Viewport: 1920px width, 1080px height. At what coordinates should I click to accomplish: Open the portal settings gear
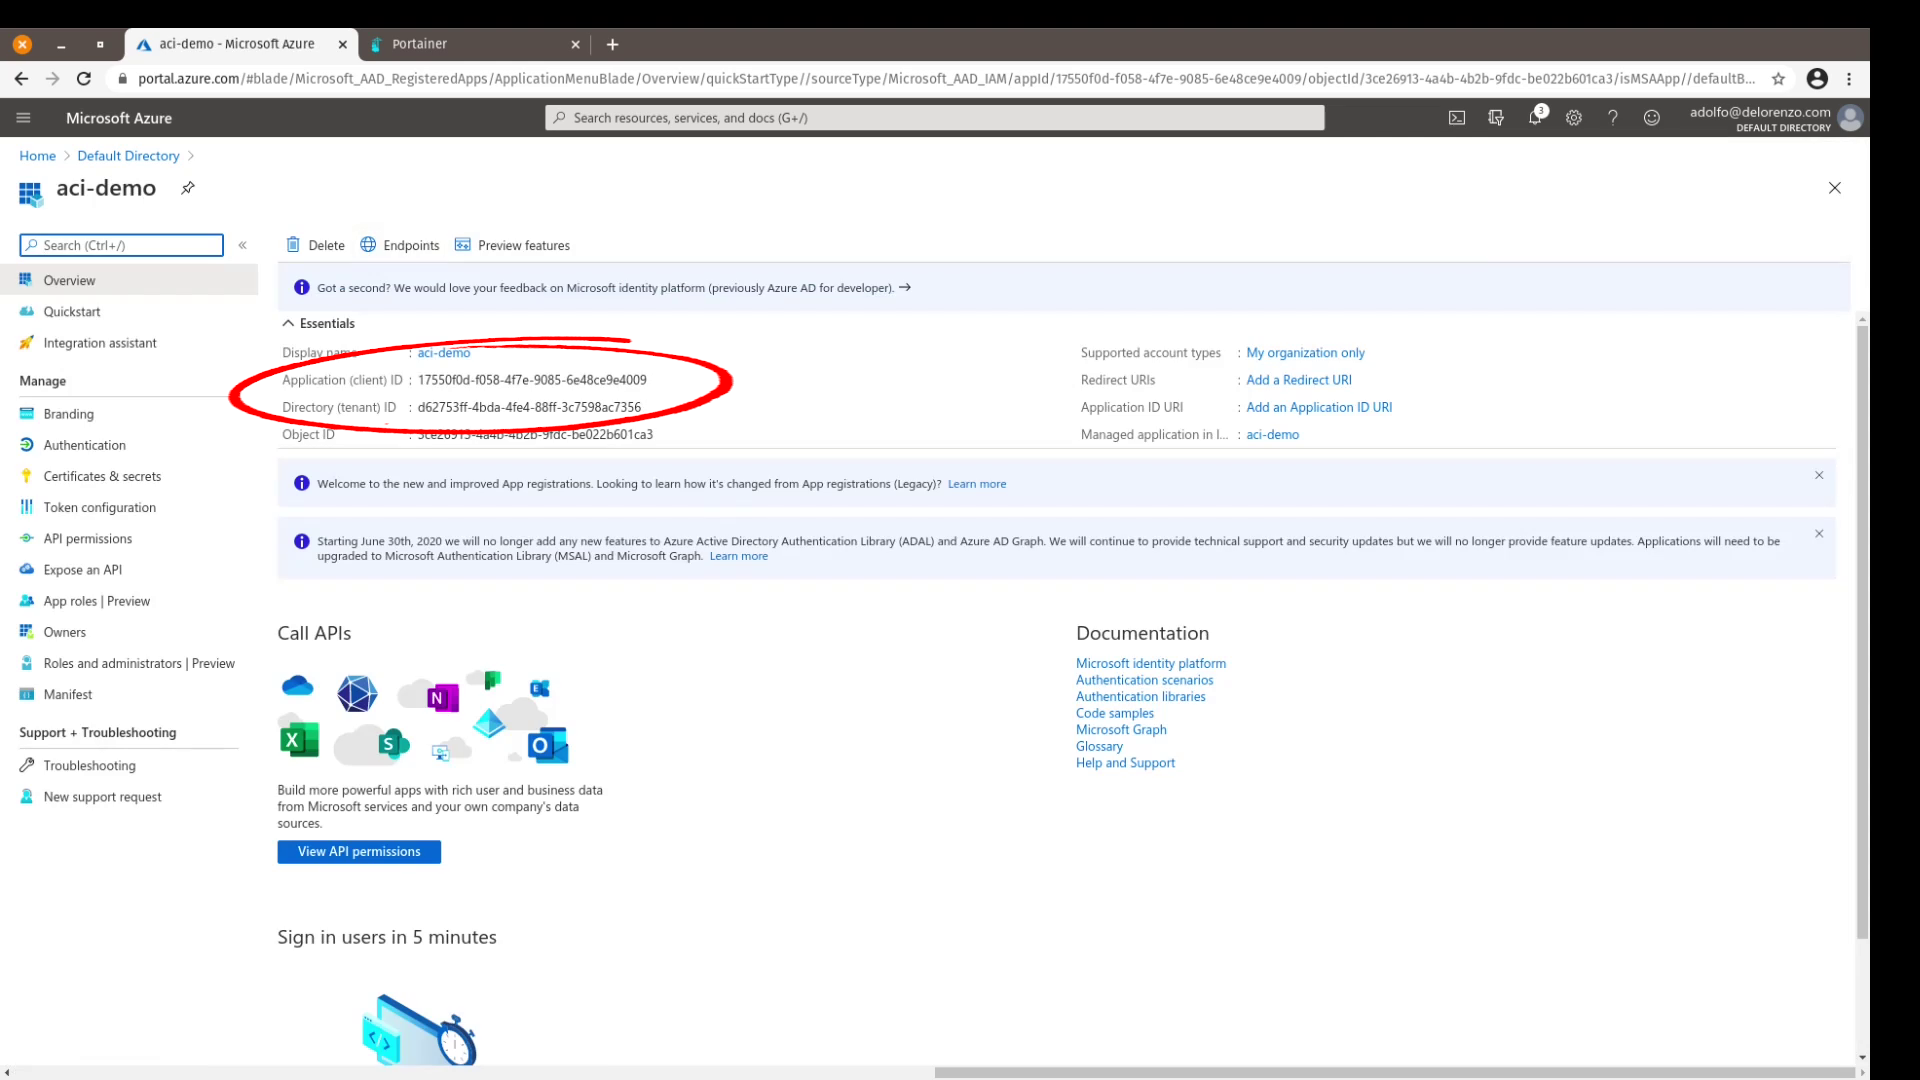click(x=1574, y=118)
